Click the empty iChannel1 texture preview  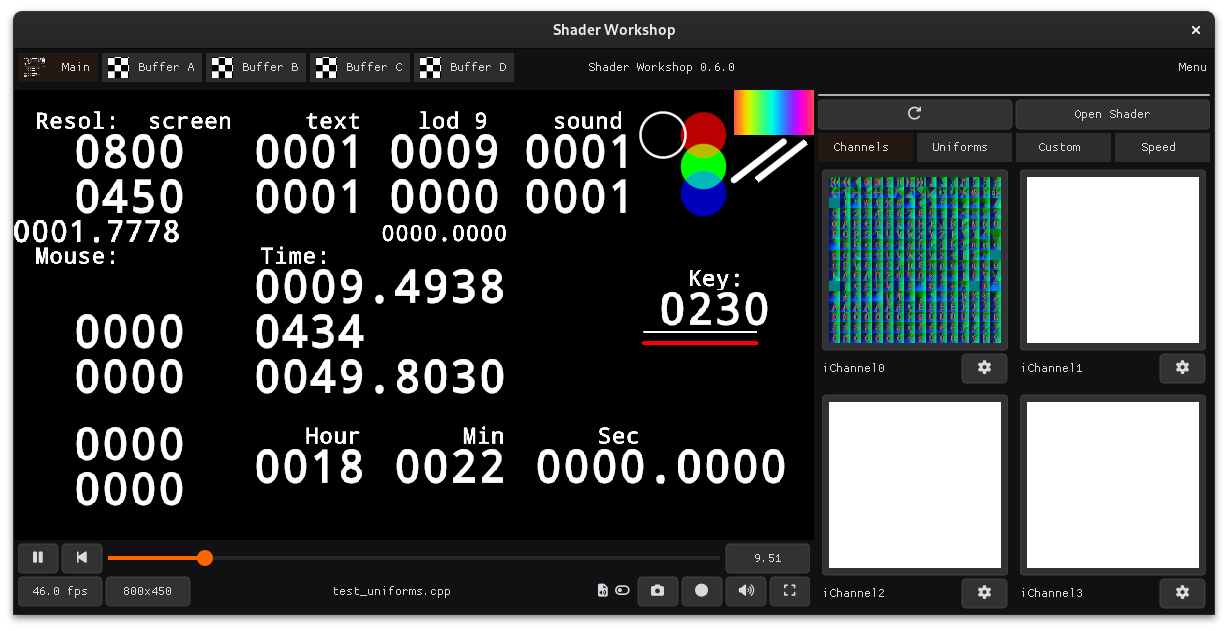(1113, 260)
